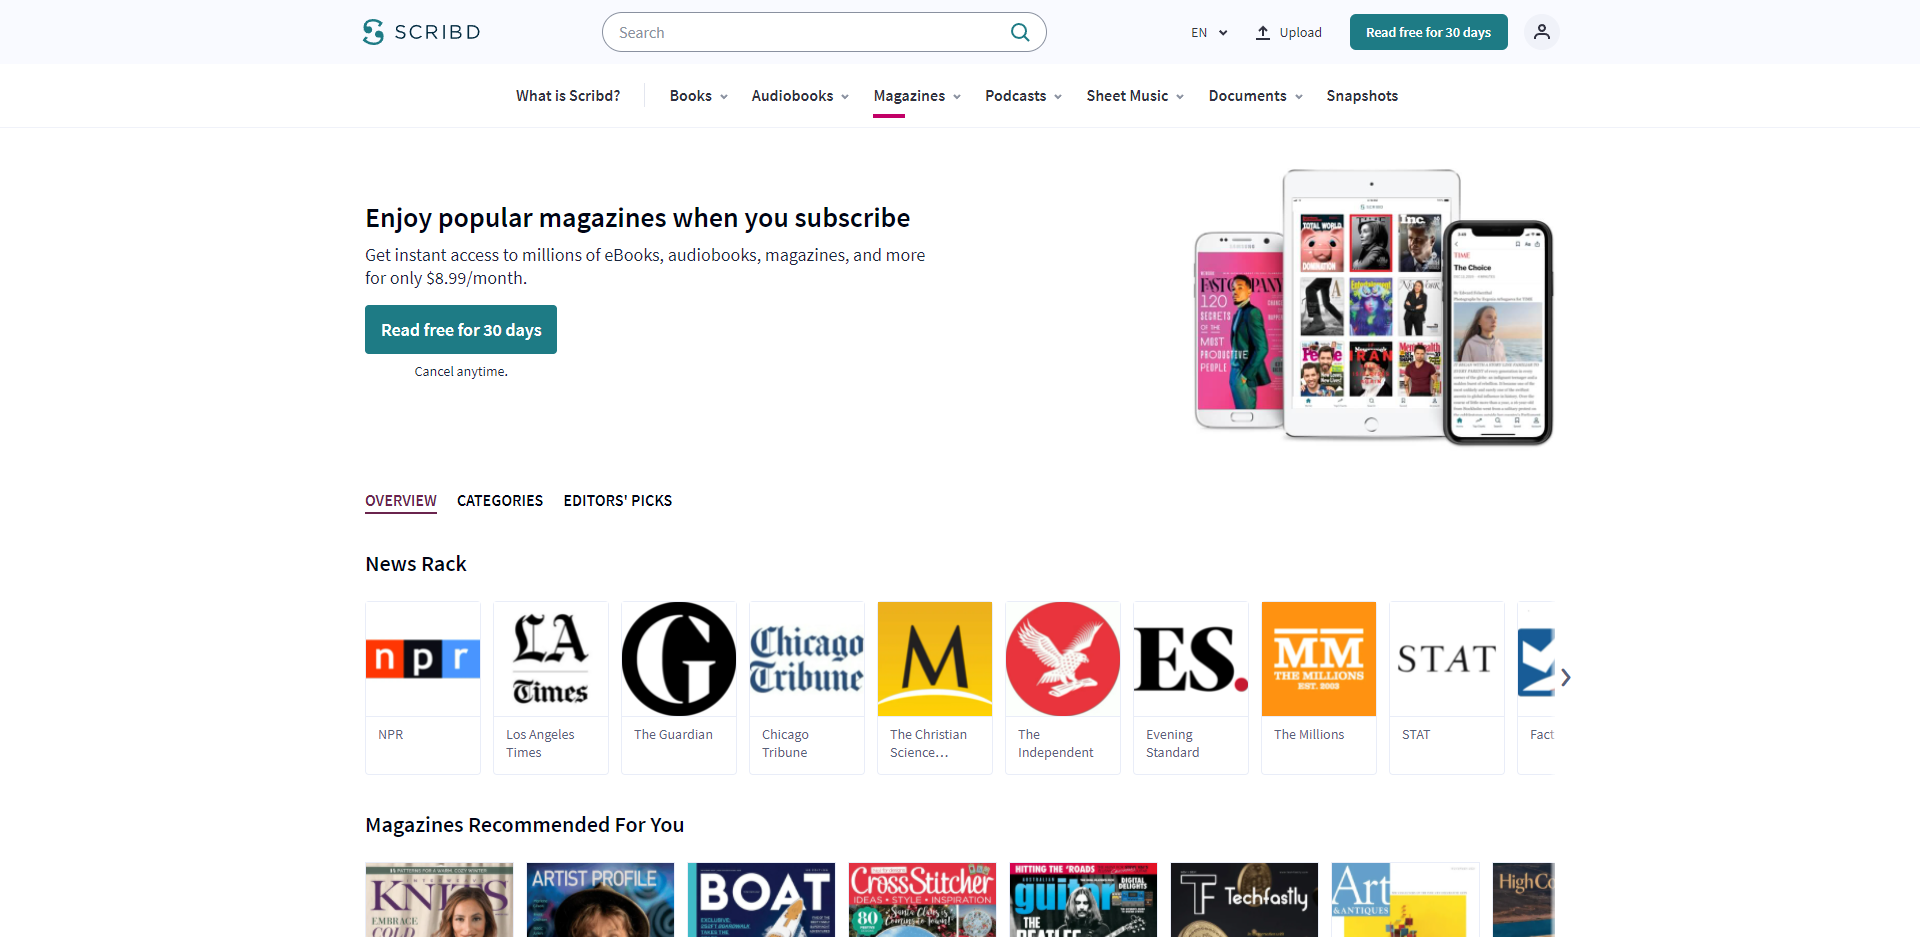Viewport: 1920px width, 937px height.
Task: Open the NPR text label
Action: (391, 735)
